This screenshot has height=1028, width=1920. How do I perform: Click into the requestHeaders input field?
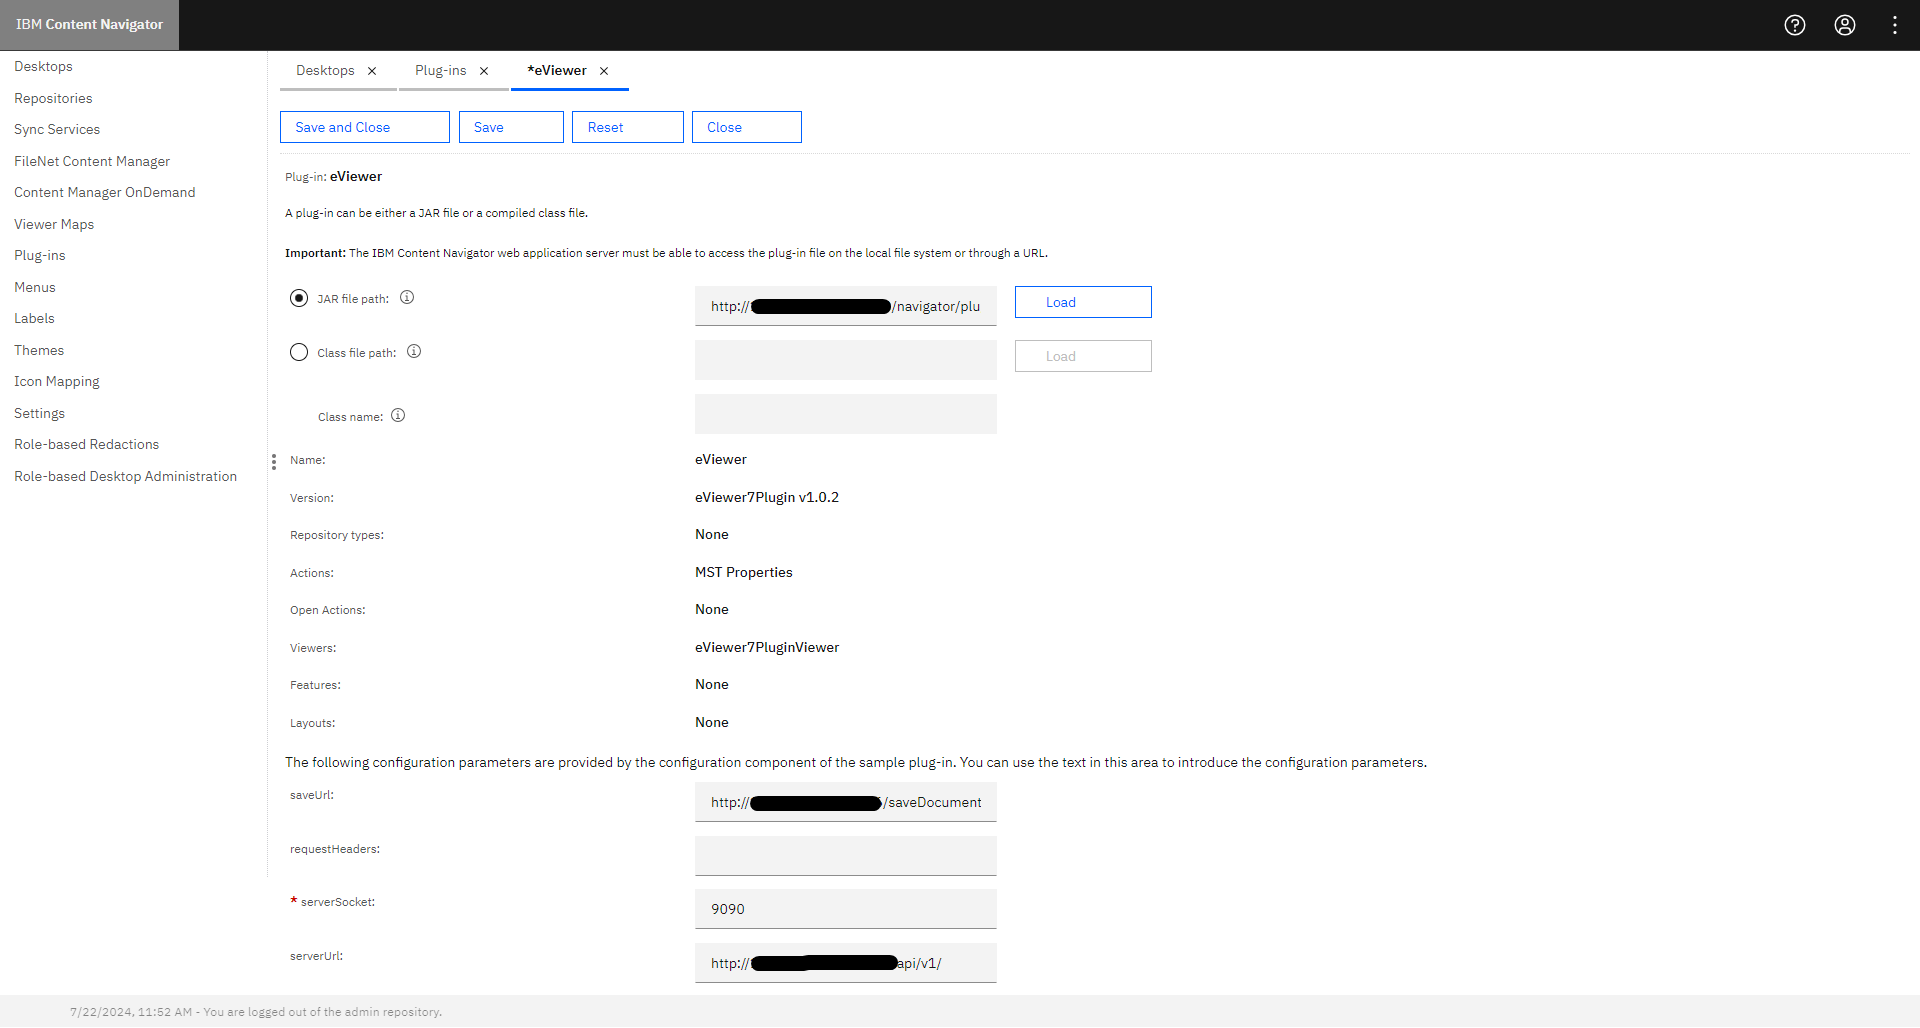click(845, 856)
